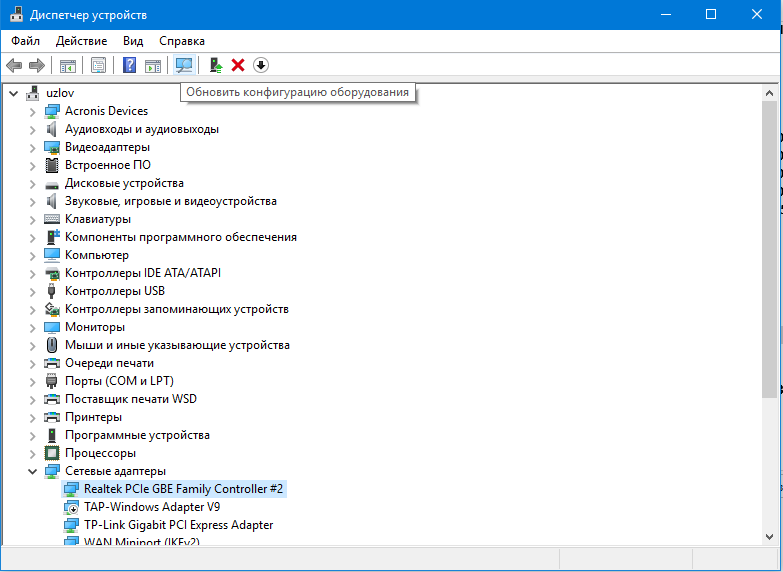Expand the Видеоадаптеры category
This screenshot has width=783, height=572.
tap(33, 147)
